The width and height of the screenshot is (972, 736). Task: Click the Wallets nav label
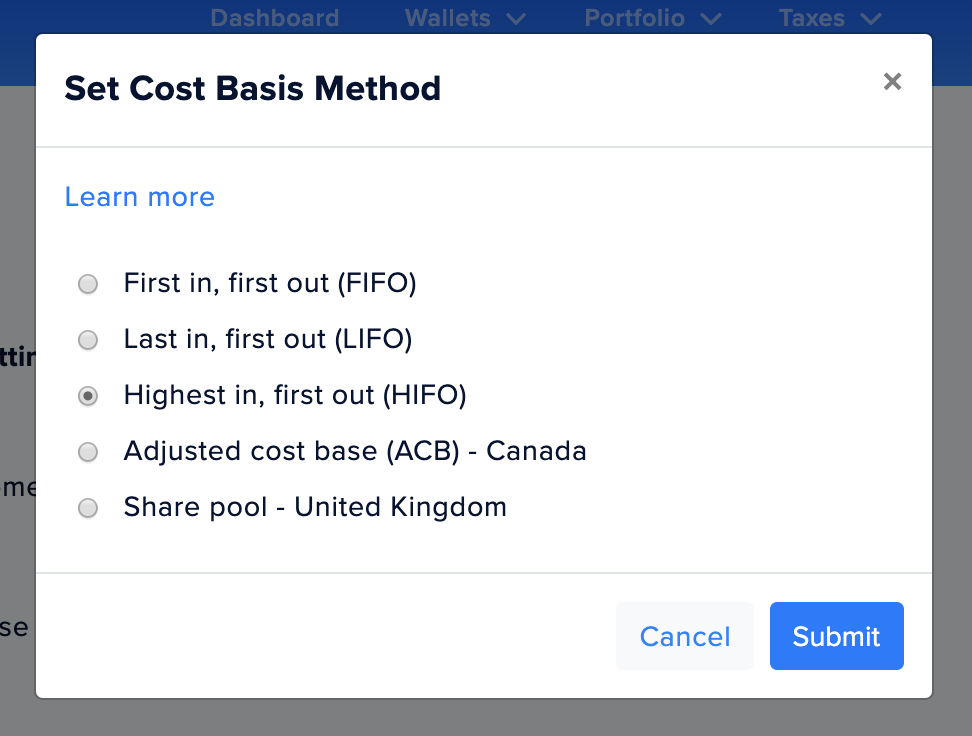448,18
